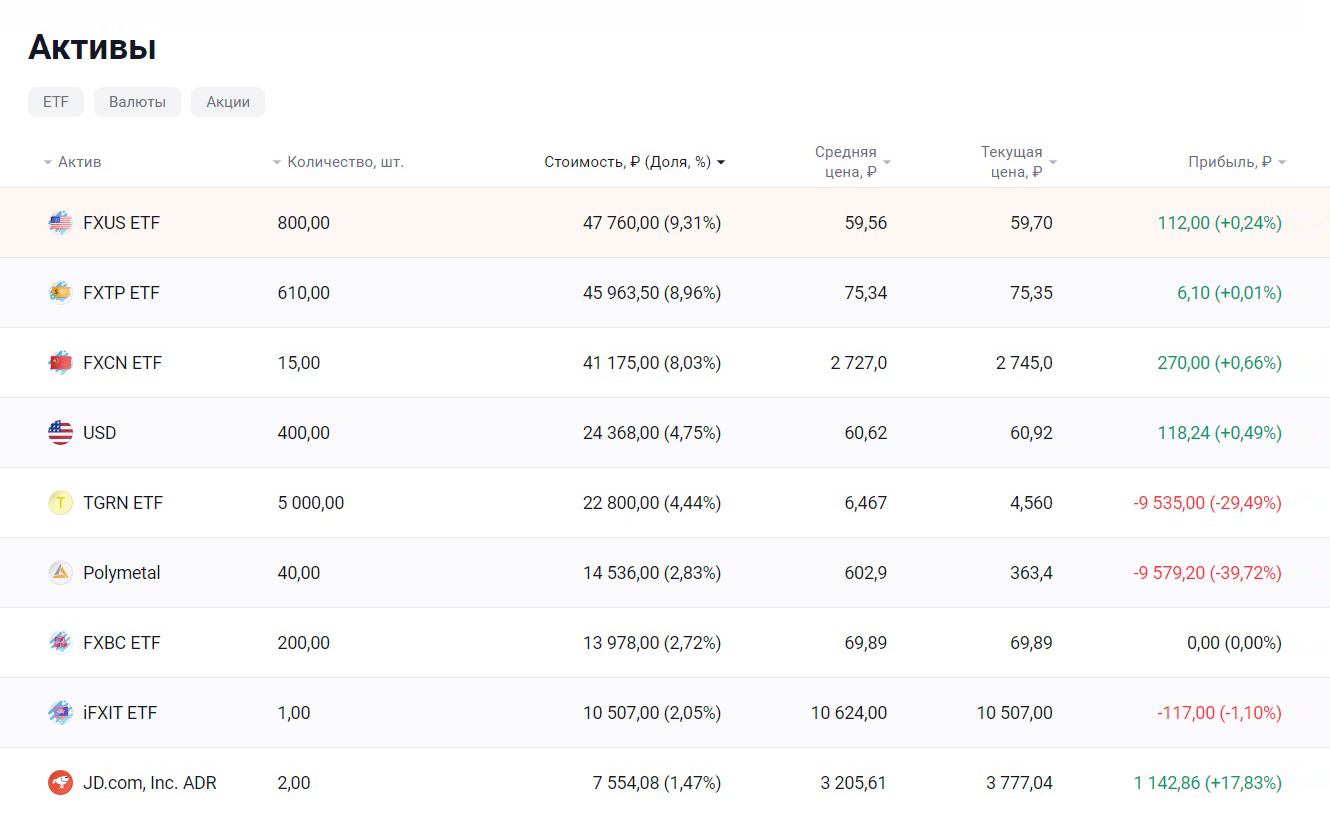Screen dimensions: 1330x840
Task: Sort table by Текущая цена column
Action: 1018,162
